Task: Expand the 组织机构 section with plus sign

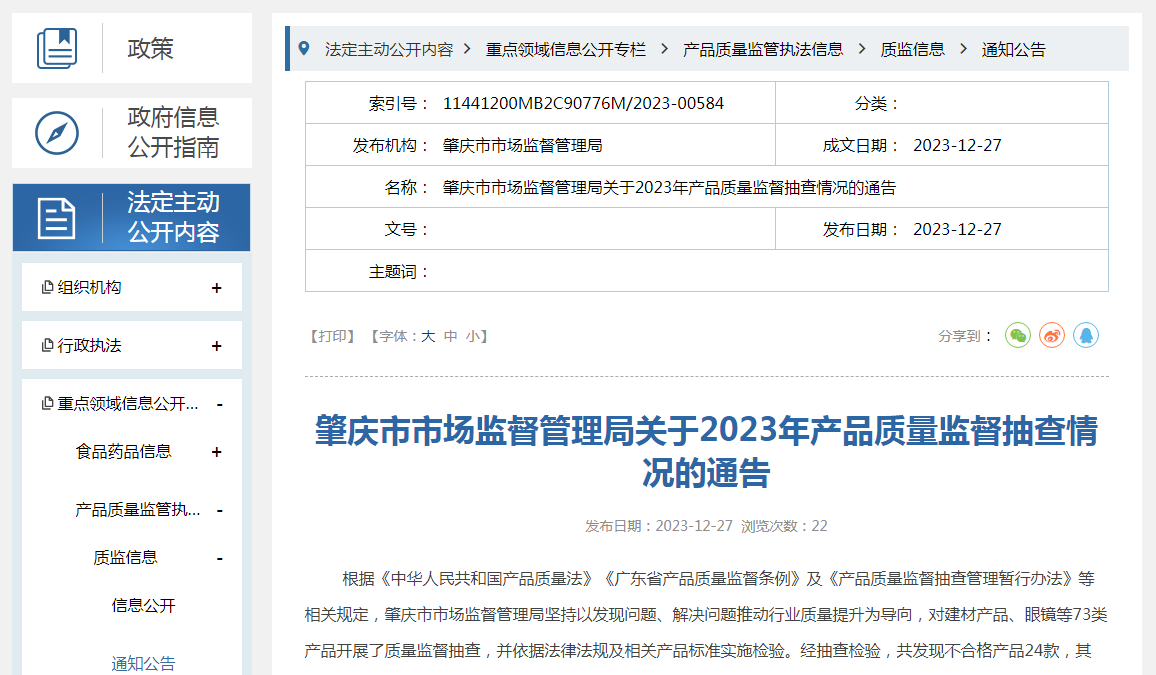Action: 217,288
